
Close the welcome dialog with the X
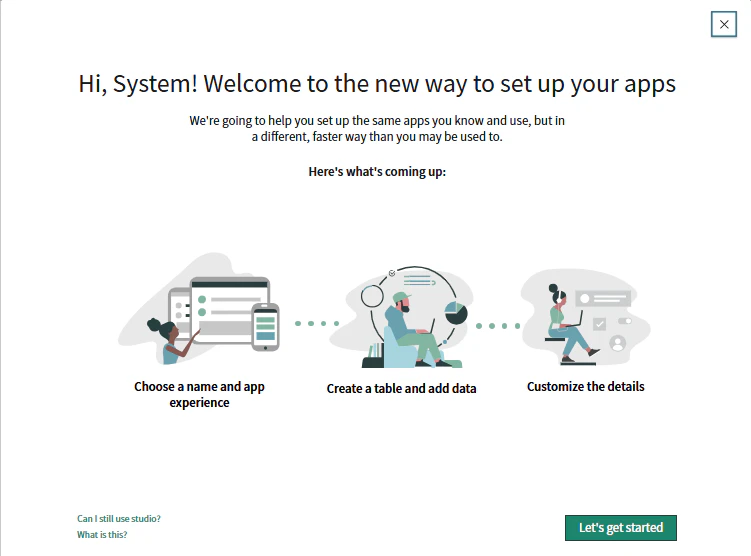(x=724, y=24)
